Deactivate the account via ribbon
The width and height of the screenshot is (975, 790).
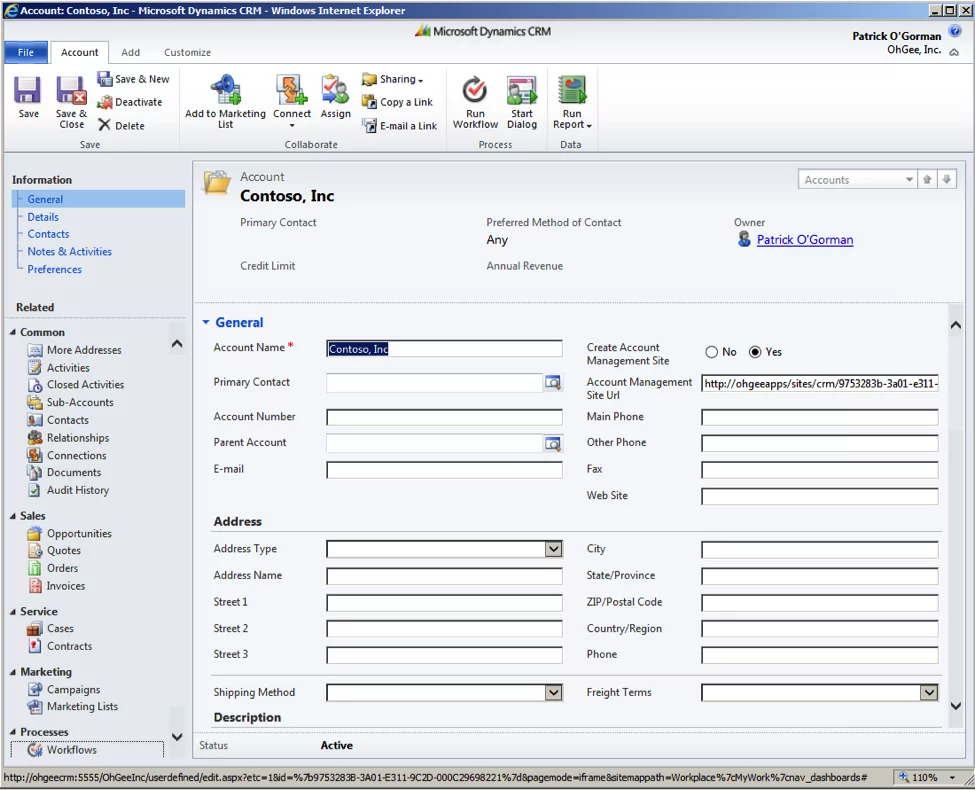131,102
